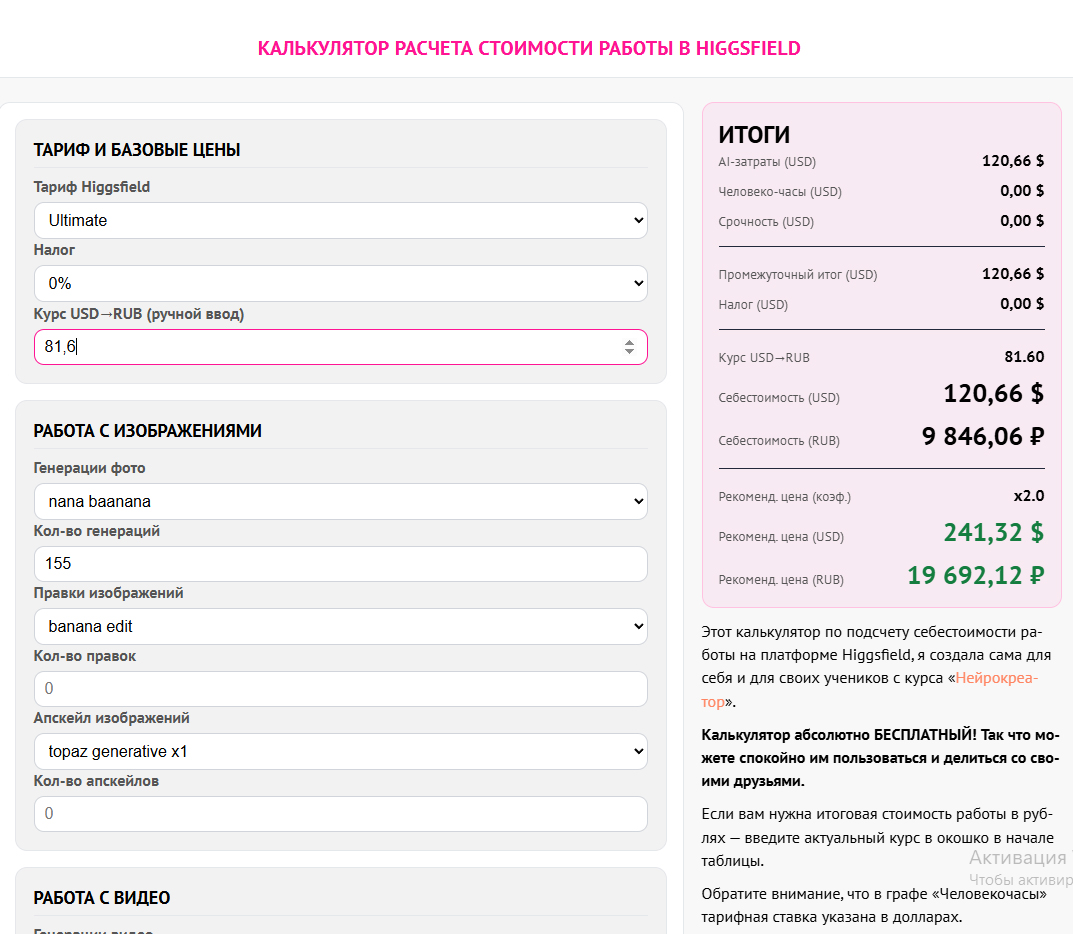Click the x2.0 recommended price coefficient
This screenshot has width=1073, height=934.
tap(1029, 496)
